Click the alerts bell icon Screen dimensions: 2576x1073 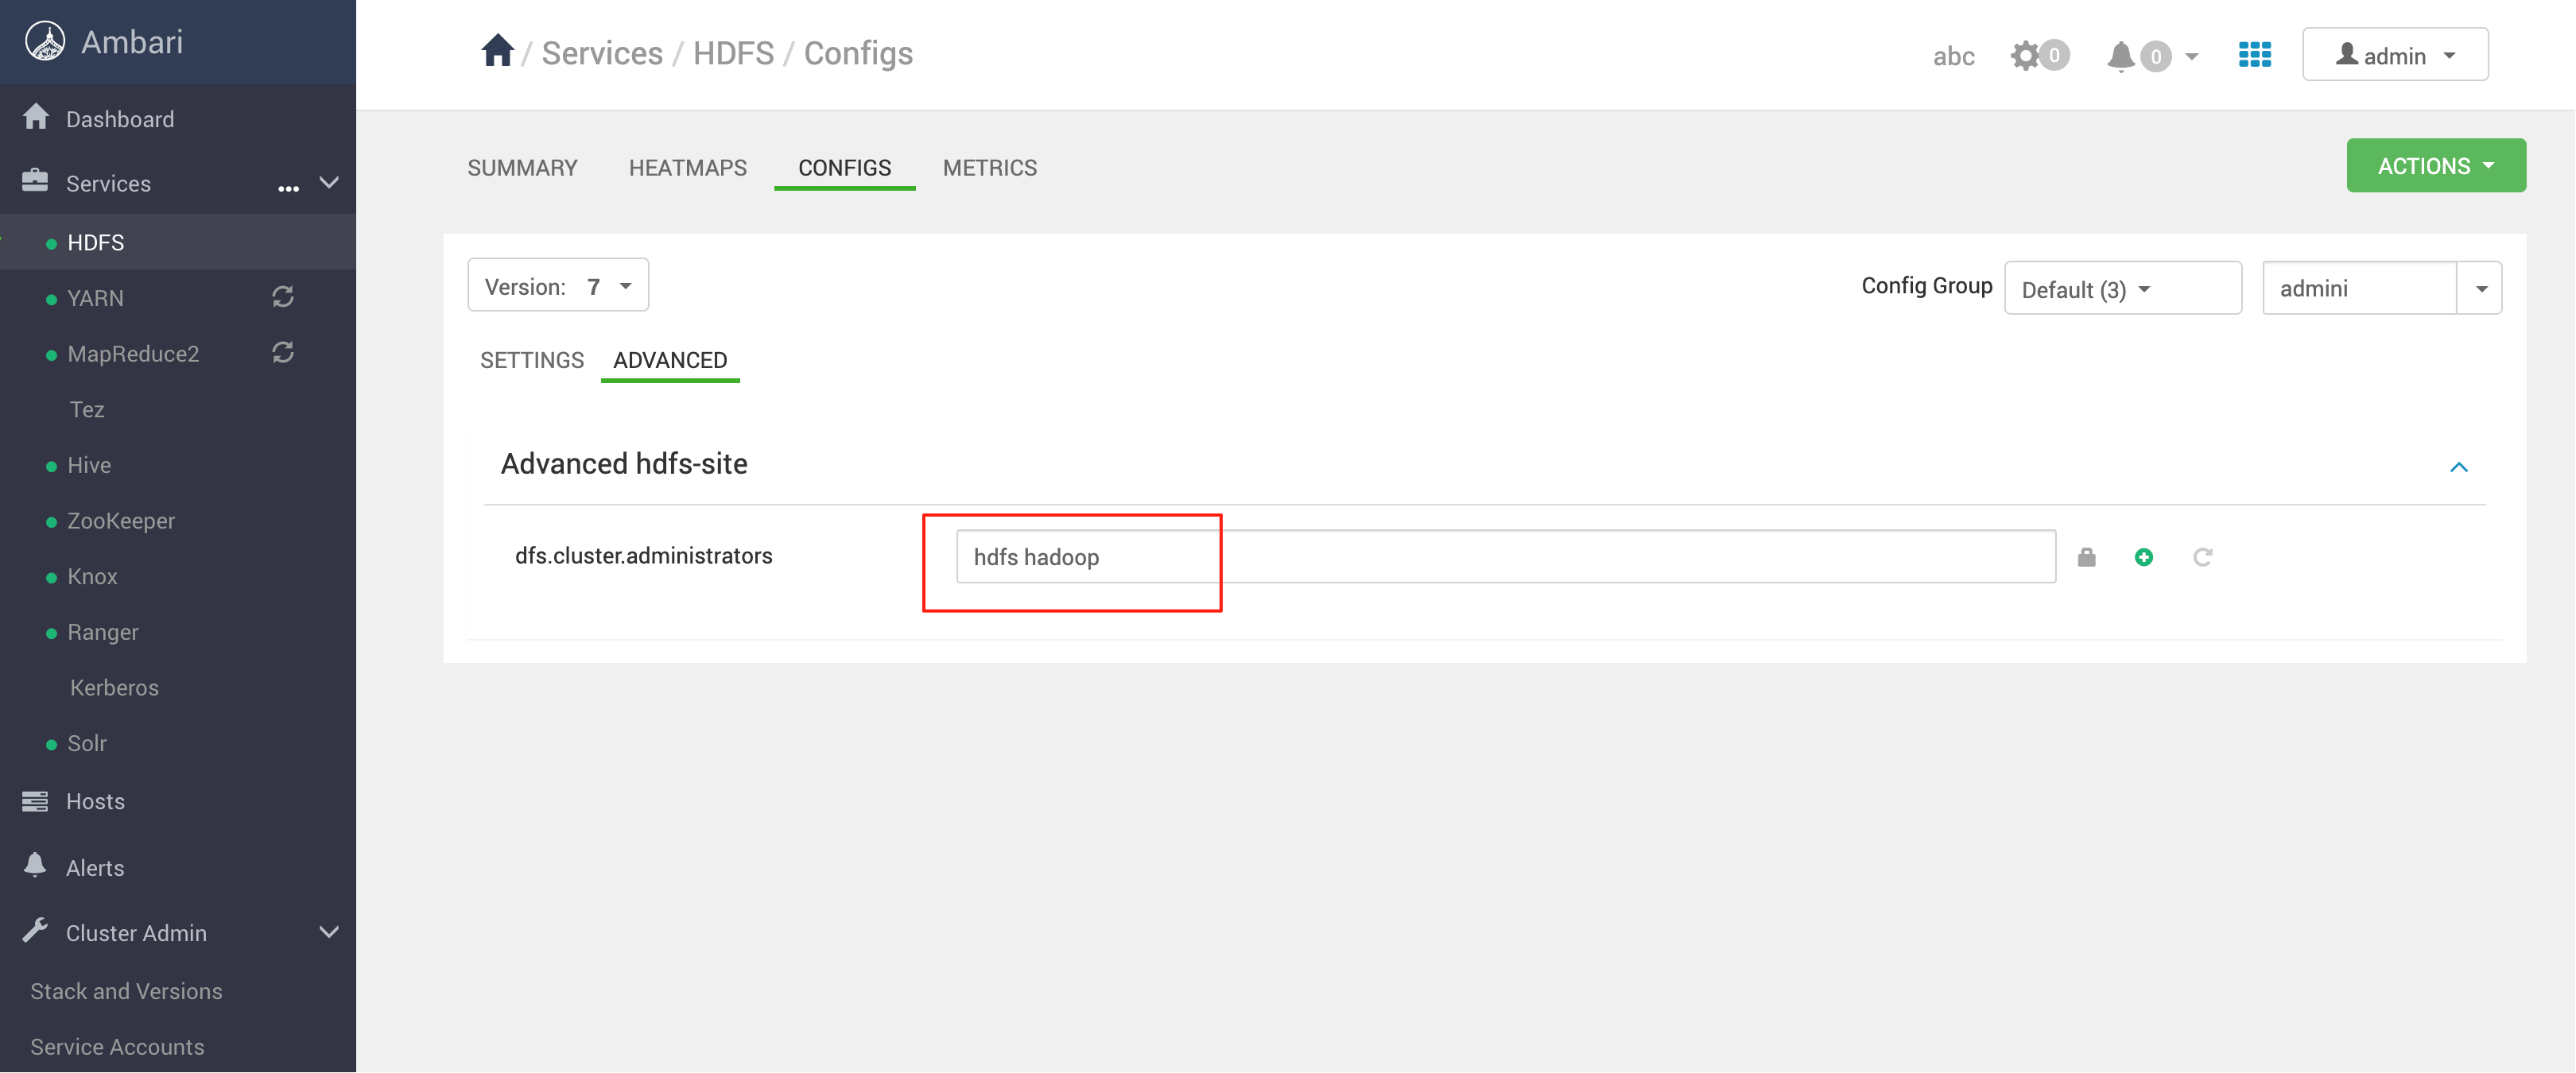click(2120, 56)
